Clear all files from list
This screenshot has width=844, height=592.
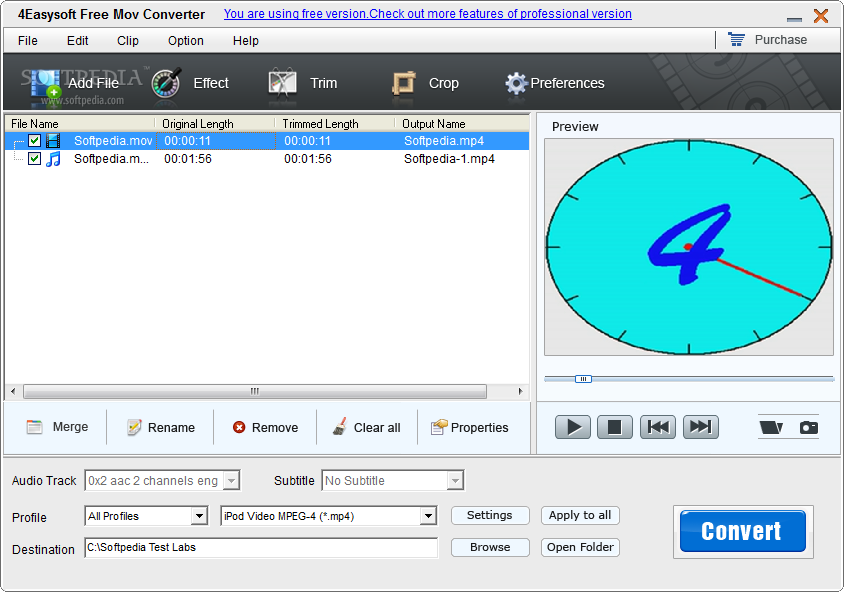pyautogui.click(x=367, y=427)
